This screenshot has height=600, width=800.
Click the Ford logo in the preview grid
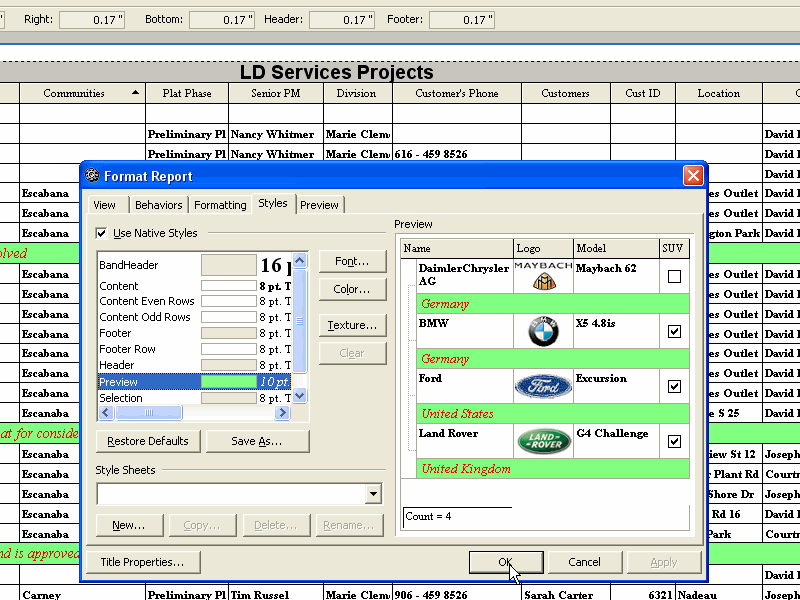pos(543,386)
